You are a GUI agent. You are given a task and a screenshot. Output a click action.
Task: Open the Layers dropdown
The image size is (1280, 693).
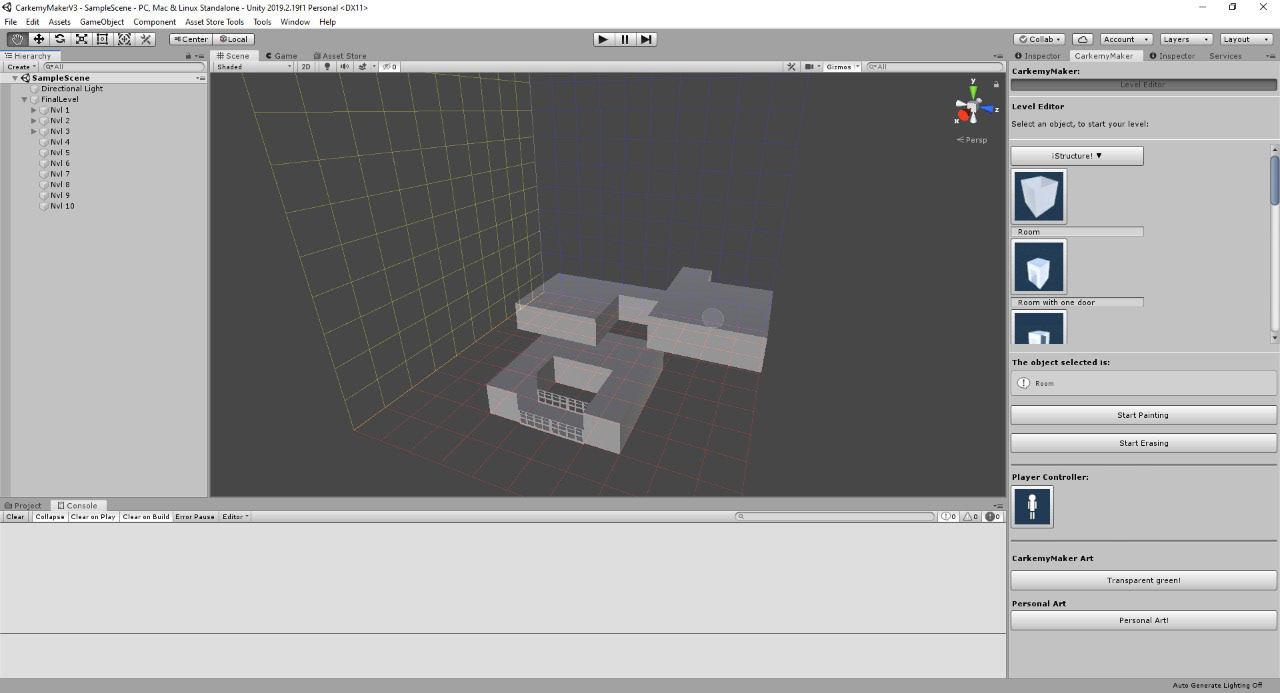point(1186,39)
